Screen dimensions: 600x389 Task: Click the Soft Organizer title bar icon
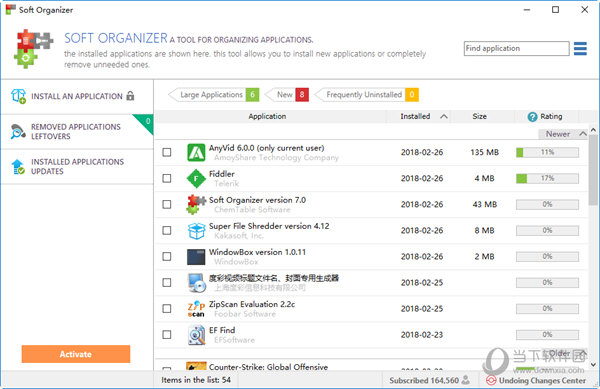coord(10,10)
